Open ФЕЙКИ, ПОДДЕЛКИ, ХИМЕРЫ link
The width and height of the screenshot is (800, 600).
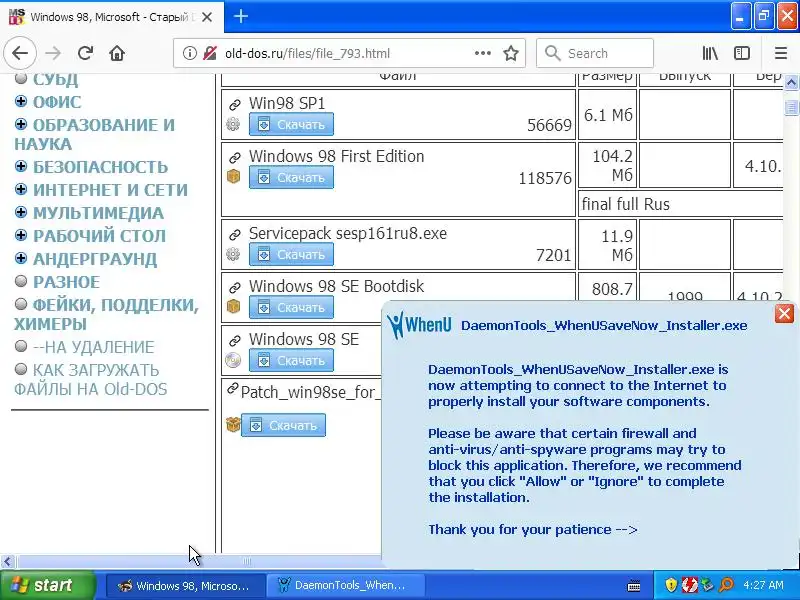pyautogui.click(x=106, y=314)
